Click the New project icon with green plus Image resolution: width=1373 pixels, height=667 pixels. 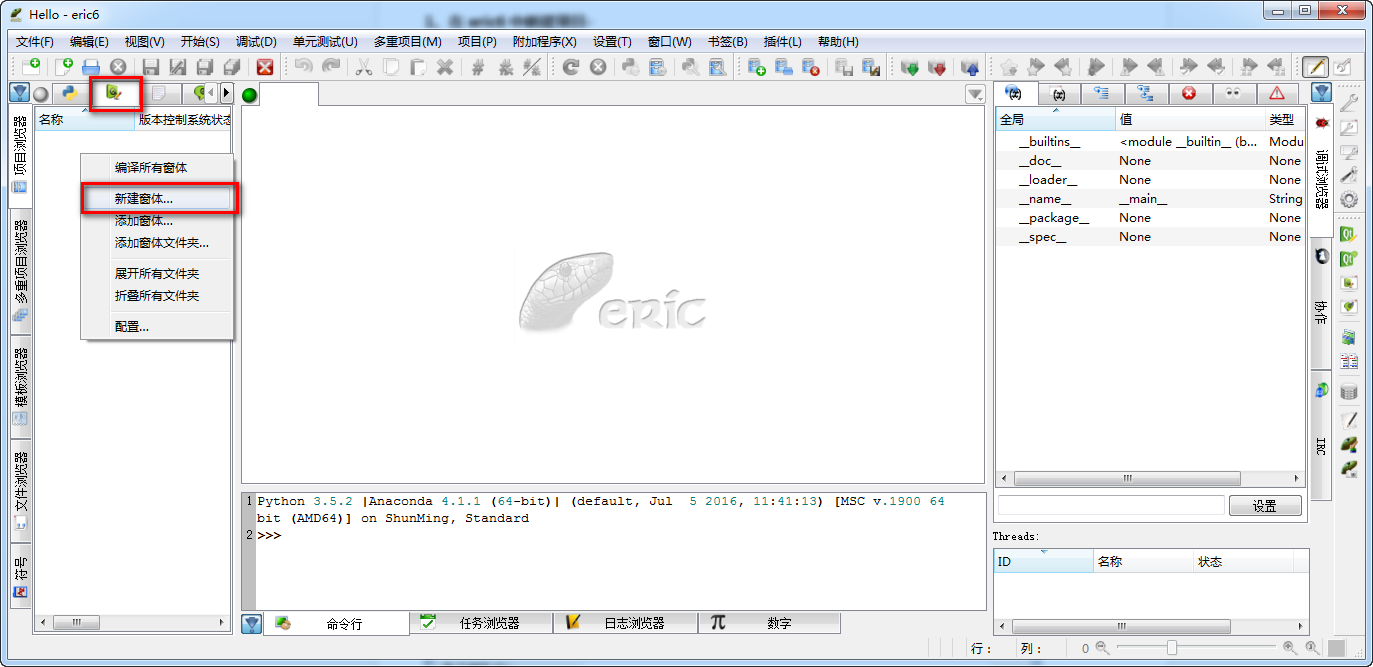[x=757, y=67]
